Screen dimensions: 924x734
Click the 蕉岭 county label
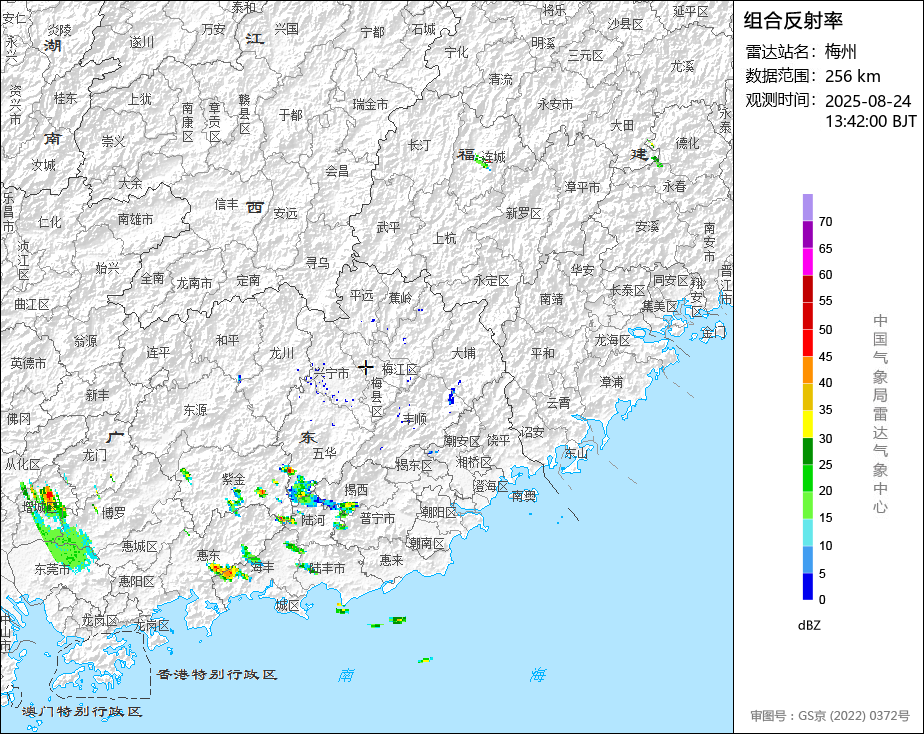pos(400,297)
